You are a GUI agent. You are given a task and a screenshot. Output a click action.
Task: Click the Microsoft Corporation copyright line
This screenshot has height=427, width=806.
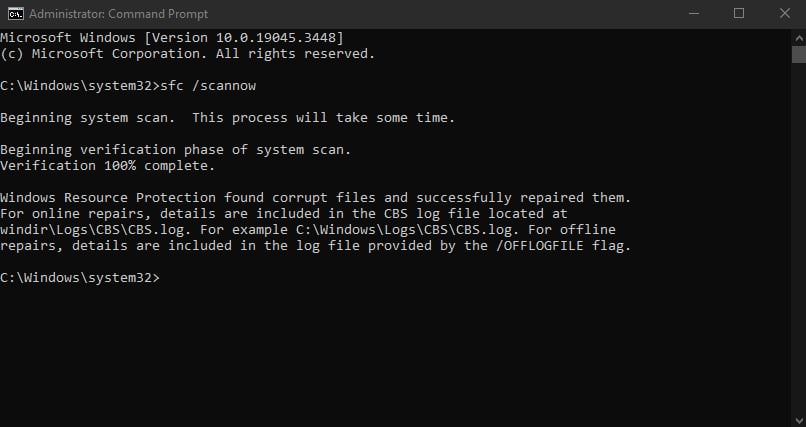188,53
